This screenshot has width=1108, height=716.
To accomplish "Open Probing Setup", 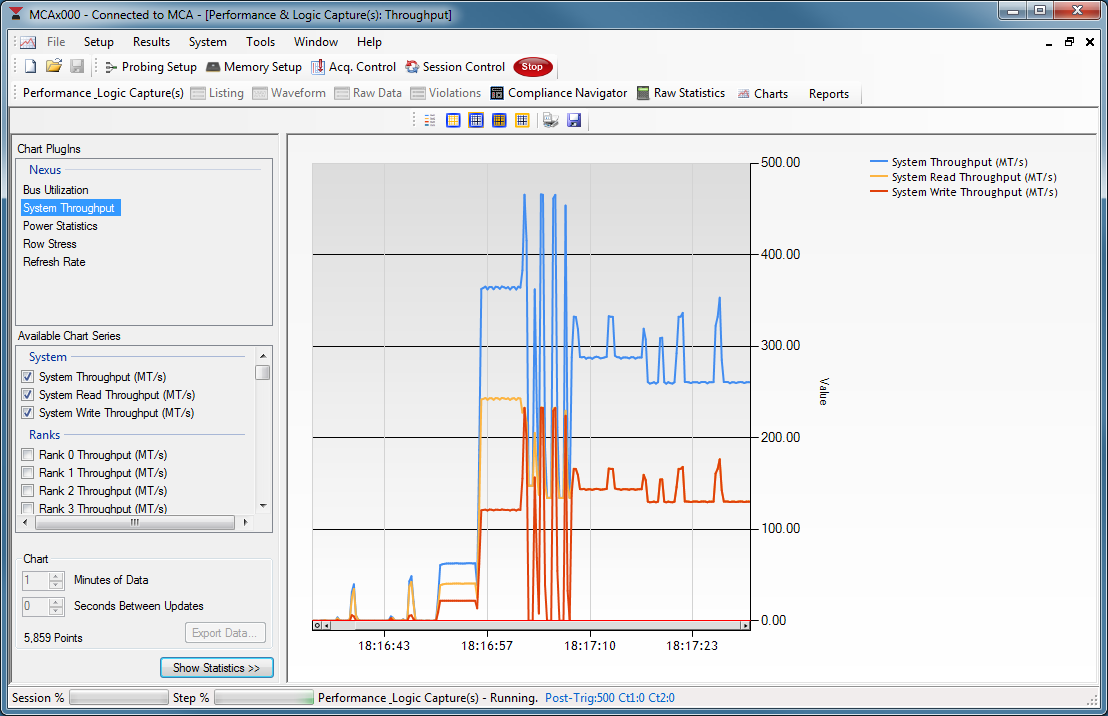I will click(150, 67).
